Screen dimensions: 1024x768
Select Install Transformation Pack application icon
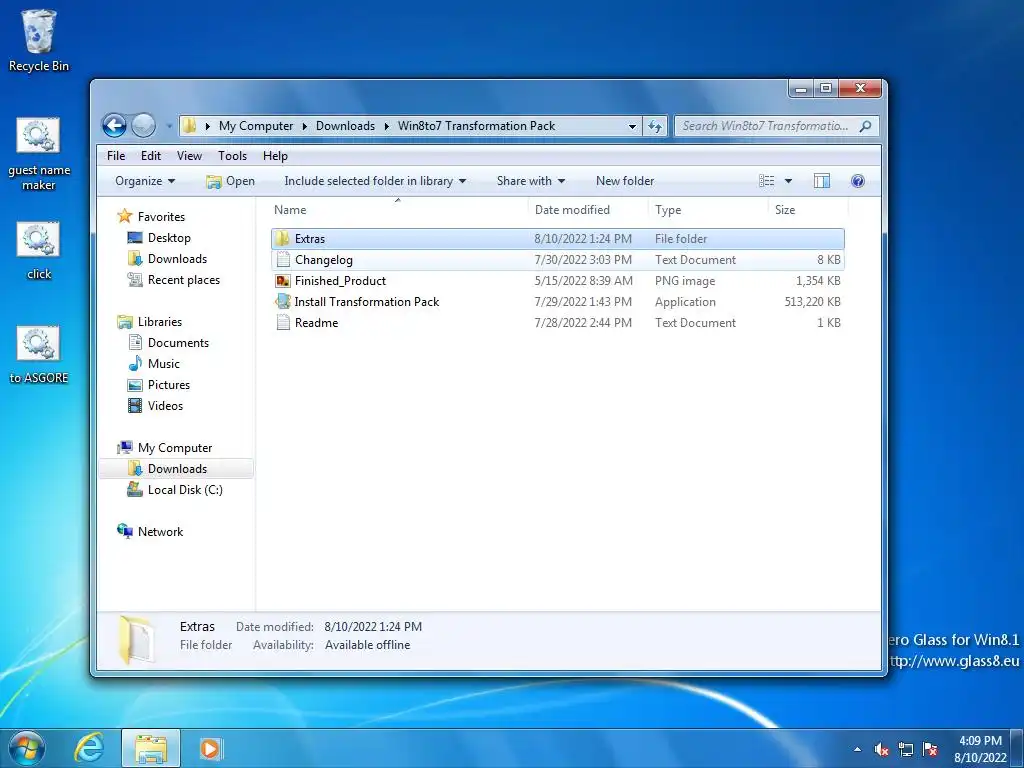pos(283,301)
